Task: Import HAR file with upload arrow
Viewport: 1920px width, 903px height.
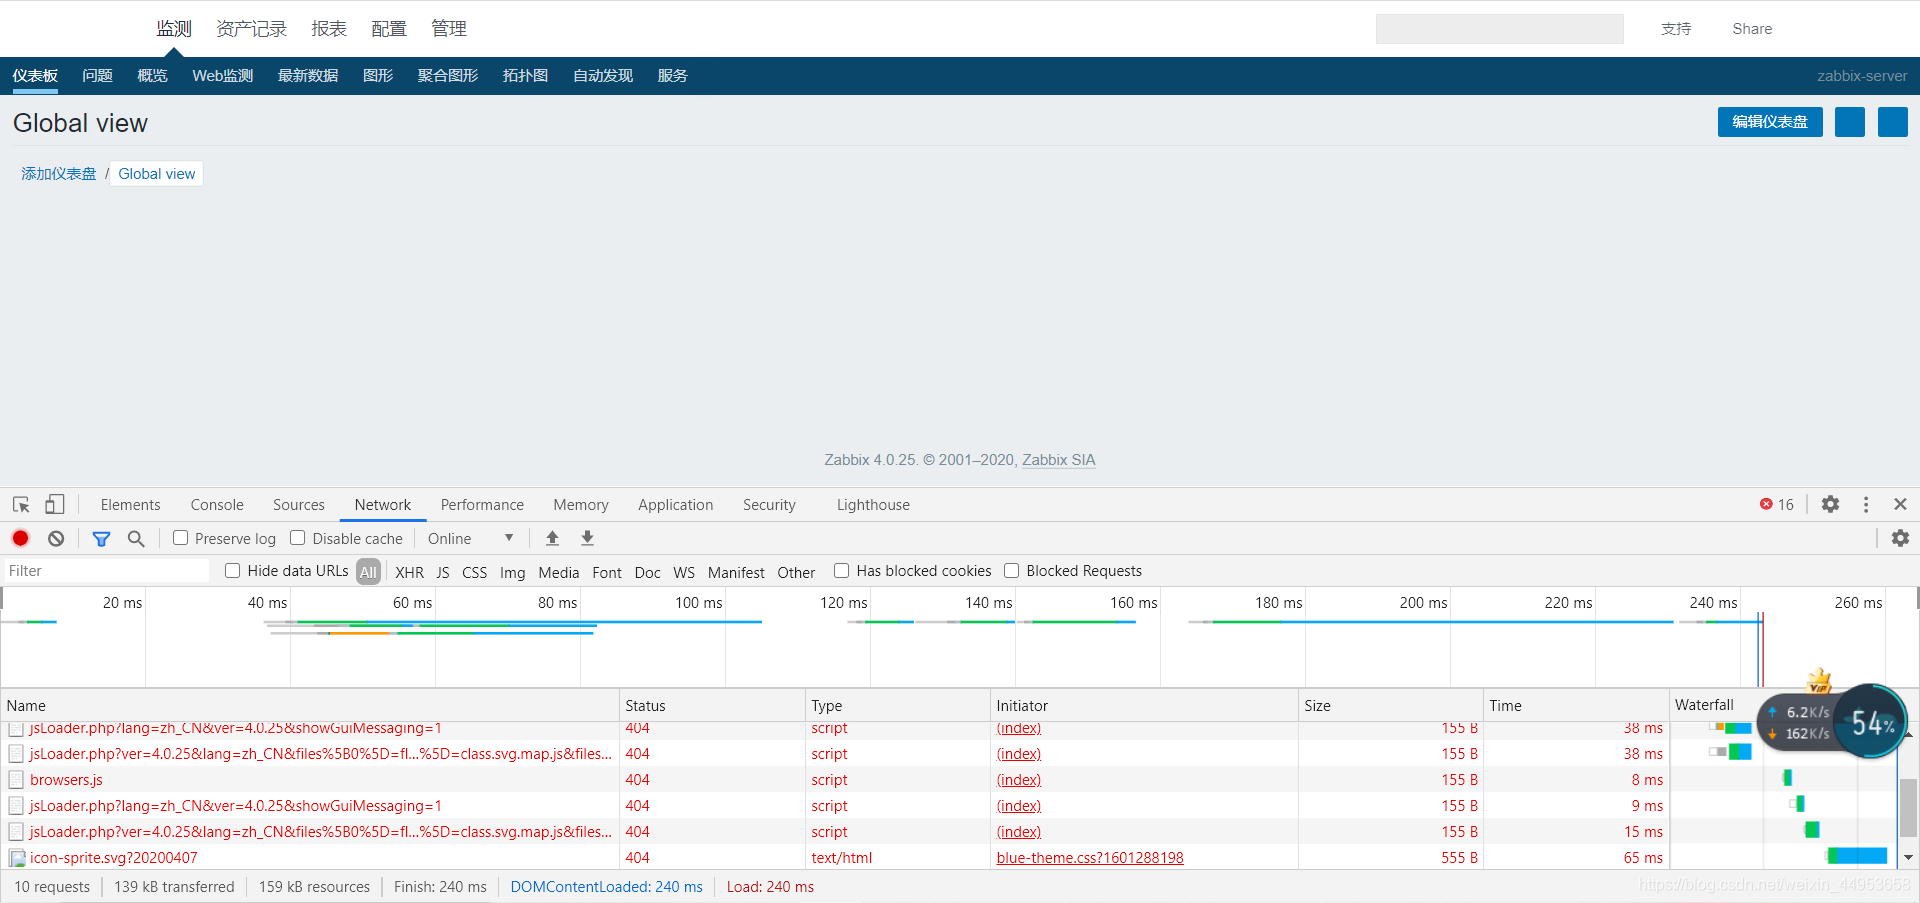Action: click(x=552, y=538)
